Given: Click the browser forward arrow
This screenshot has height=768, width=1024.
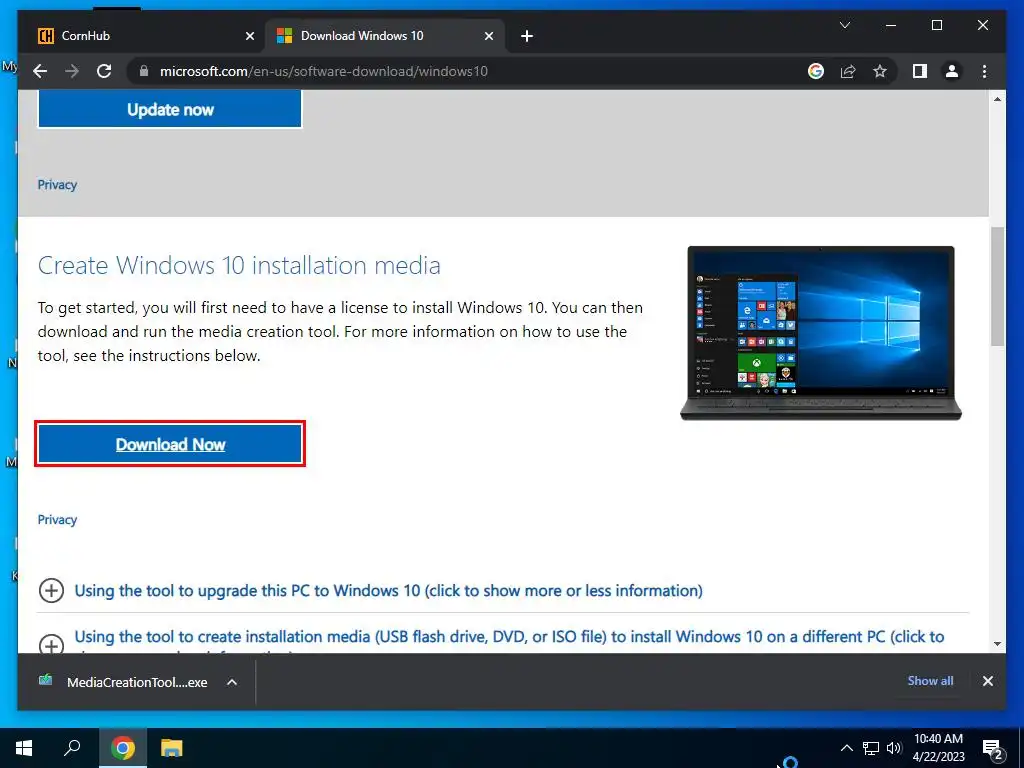Looking at the screenshot, I should [72, 71].
